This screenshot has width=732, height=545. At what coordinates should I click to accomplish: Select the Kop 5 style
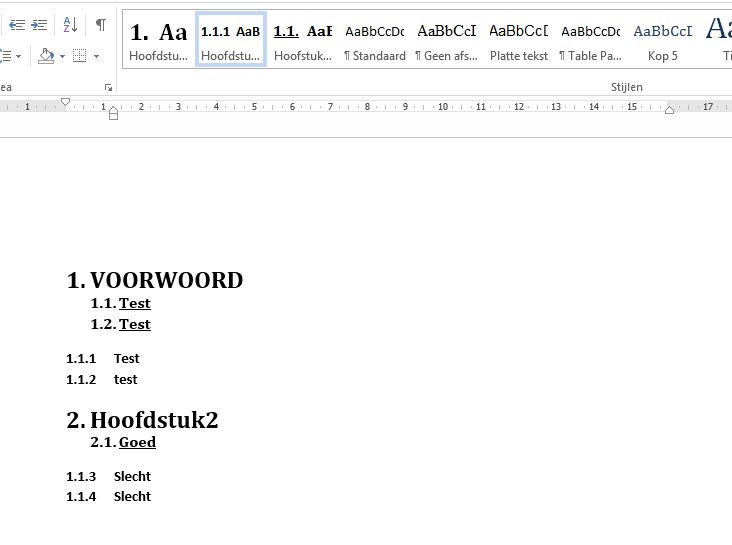(x=662, y=40)
